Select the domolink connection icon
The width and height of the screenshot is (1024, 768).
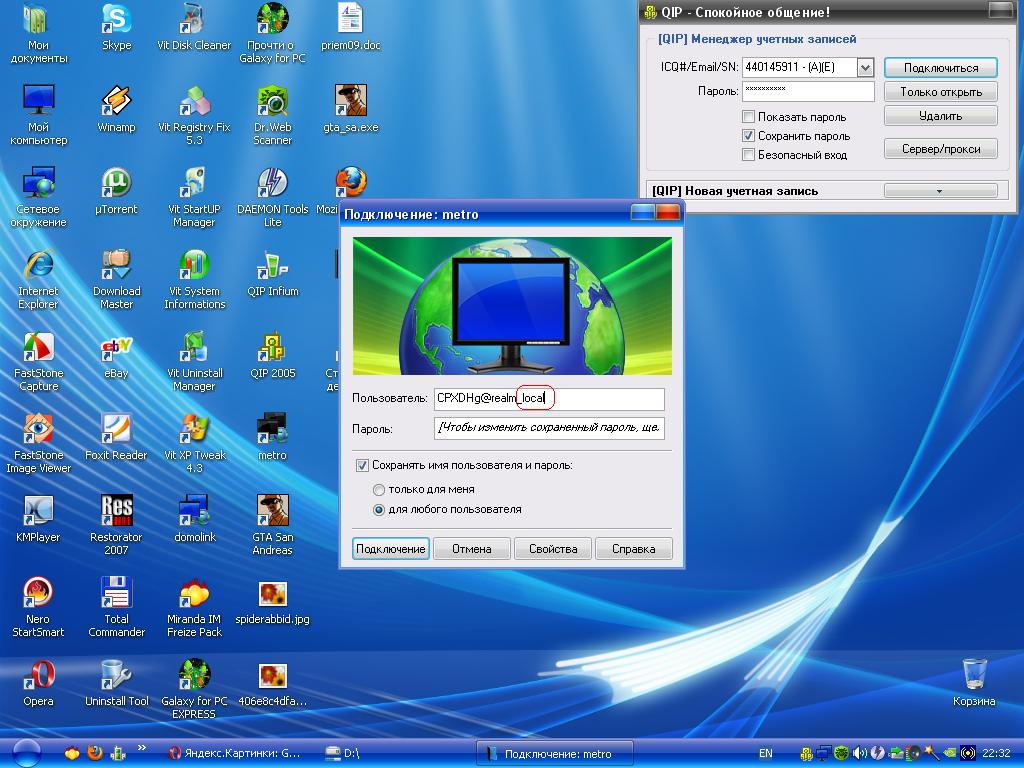pos(195,520)
